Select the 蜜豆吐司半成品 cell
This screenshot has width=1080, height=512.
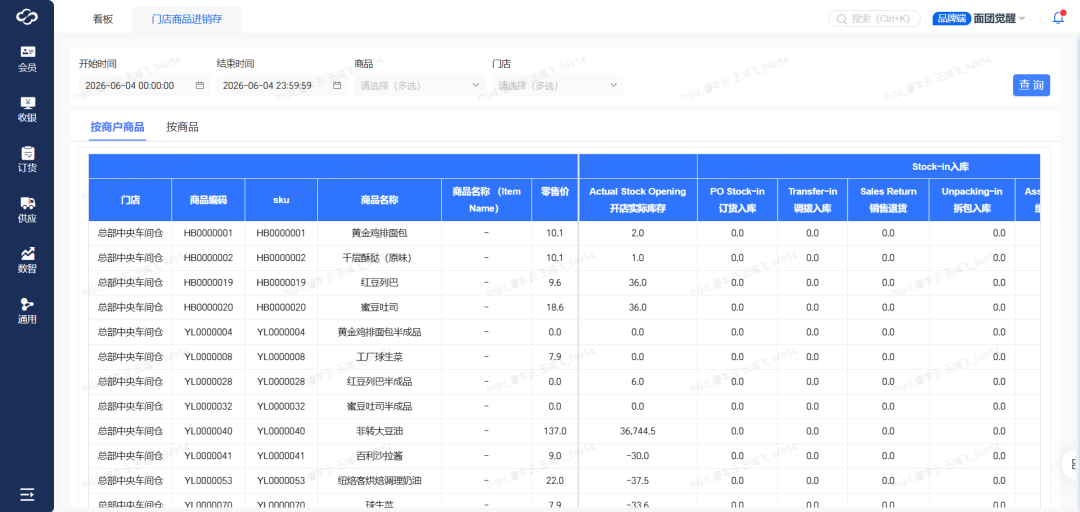380,407
